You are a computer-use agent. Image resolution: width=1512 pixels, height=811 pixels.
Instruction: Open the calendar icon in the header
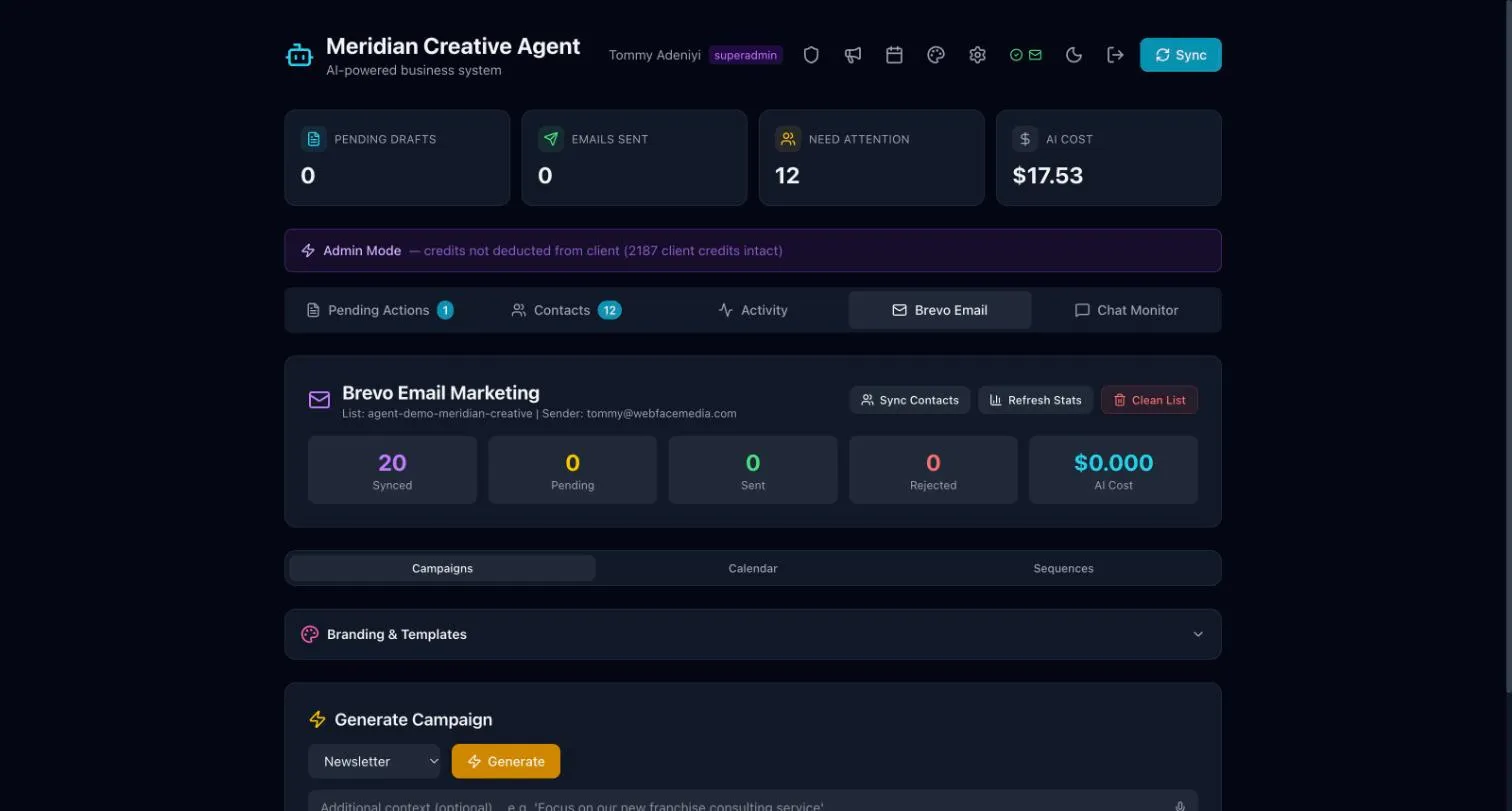pos(894,55)
